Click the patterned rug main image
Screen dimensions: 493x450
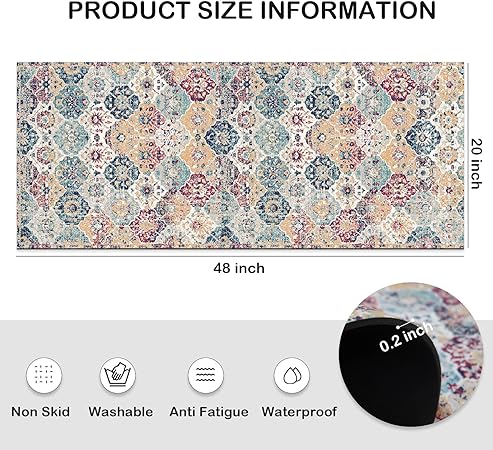coord(240,155)
